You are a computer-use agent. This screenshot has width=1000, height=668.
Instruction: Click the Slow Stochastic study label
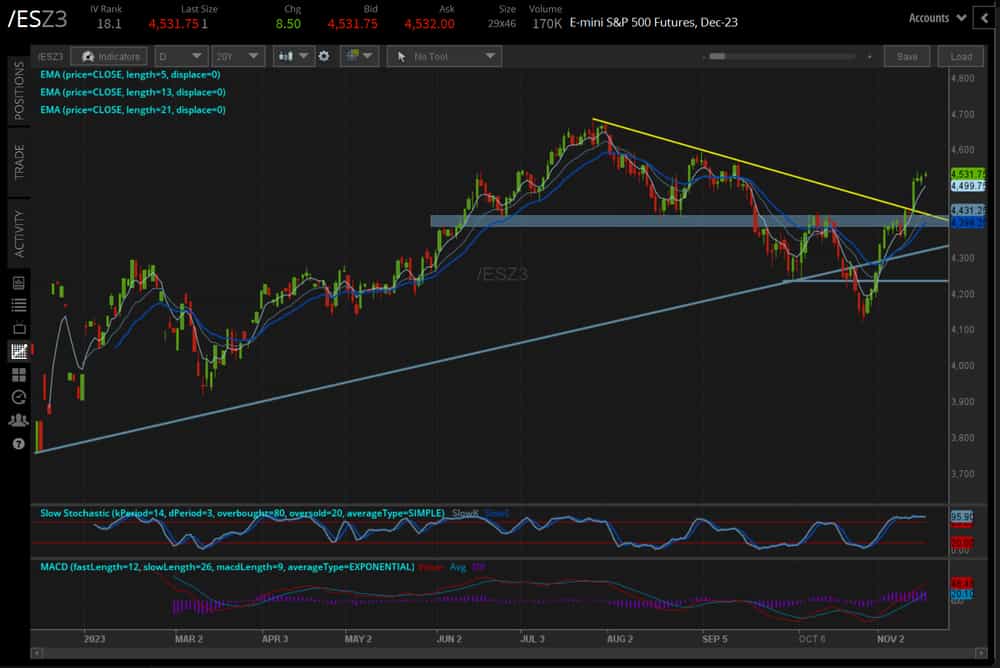[242, 513]
